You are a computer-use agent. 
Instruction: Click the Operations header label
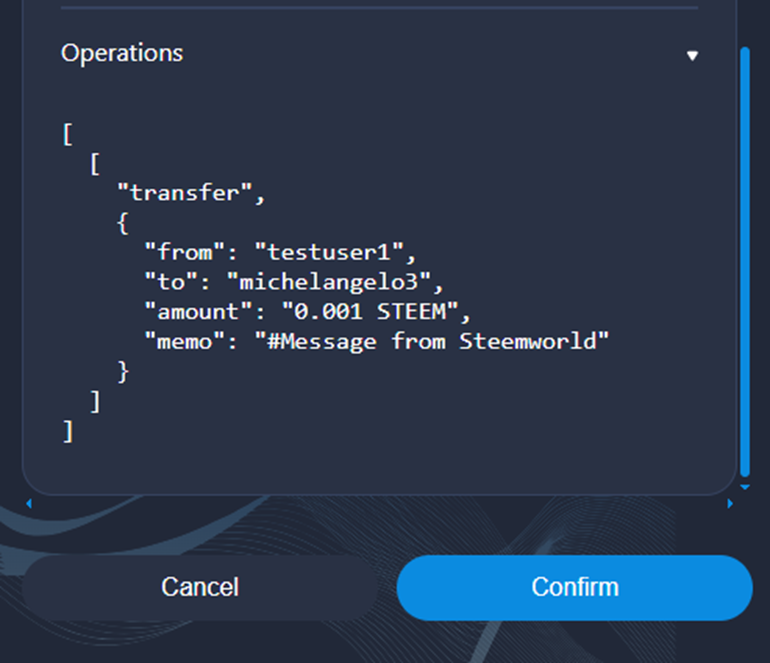click(122, 53)
